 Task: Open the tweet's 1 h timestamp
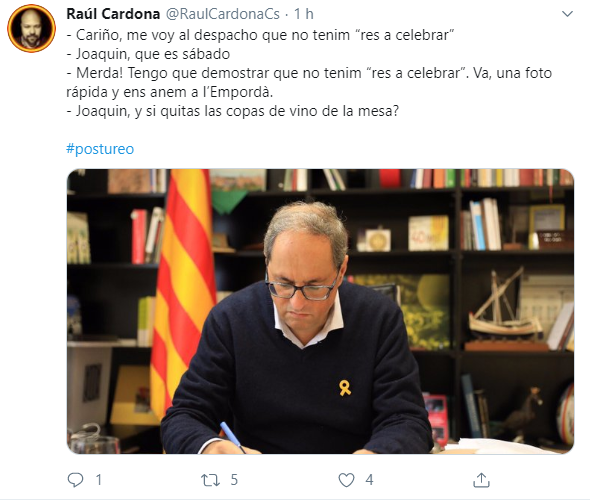tap(304, 14)
